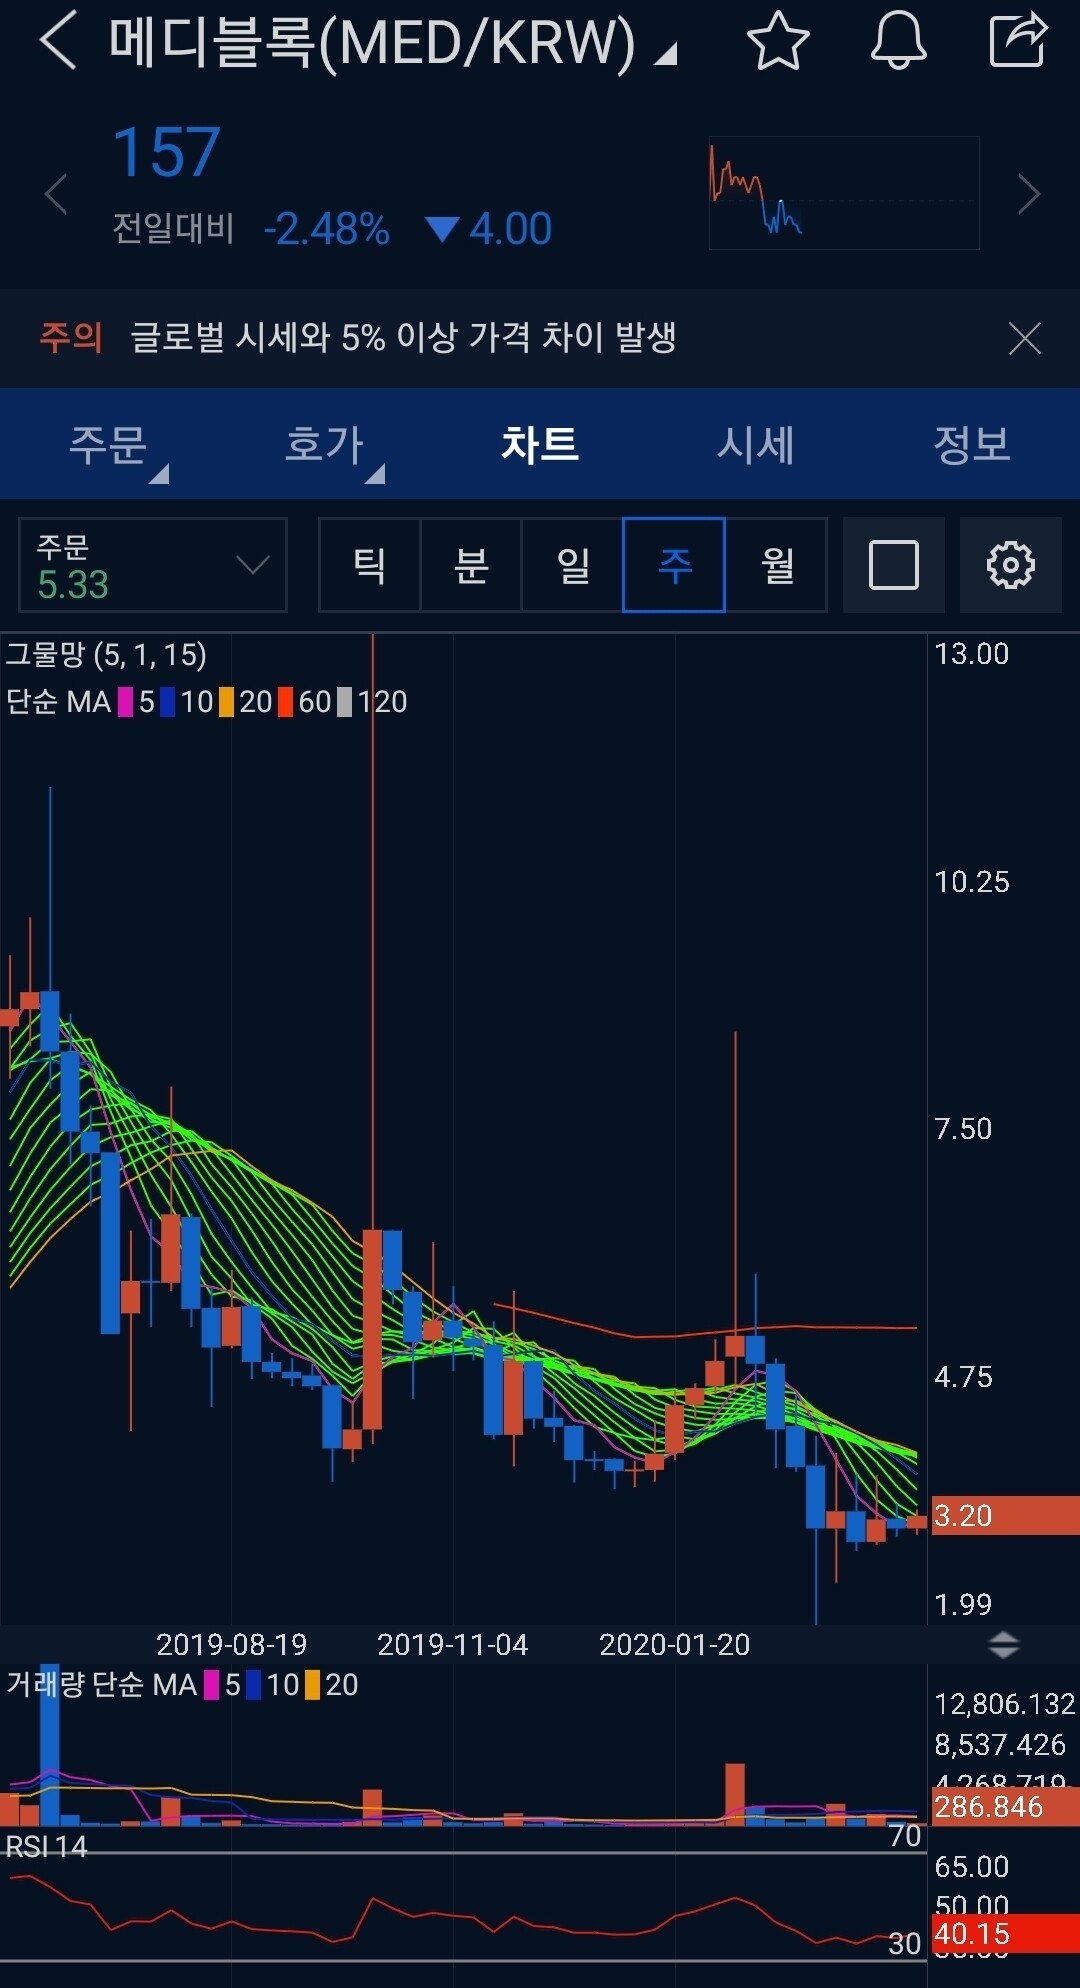Tap the share icon

(1017, 42)
